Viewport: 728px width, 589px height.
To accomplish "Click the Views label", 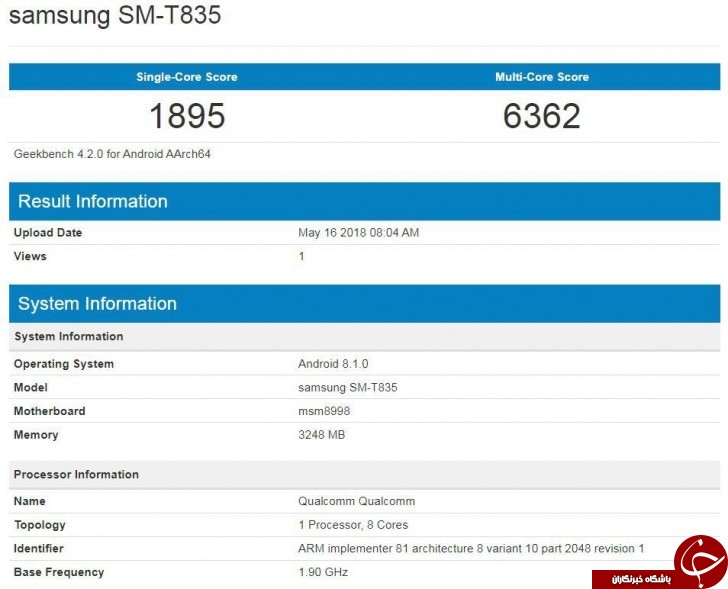I will (x=30, y=256).
